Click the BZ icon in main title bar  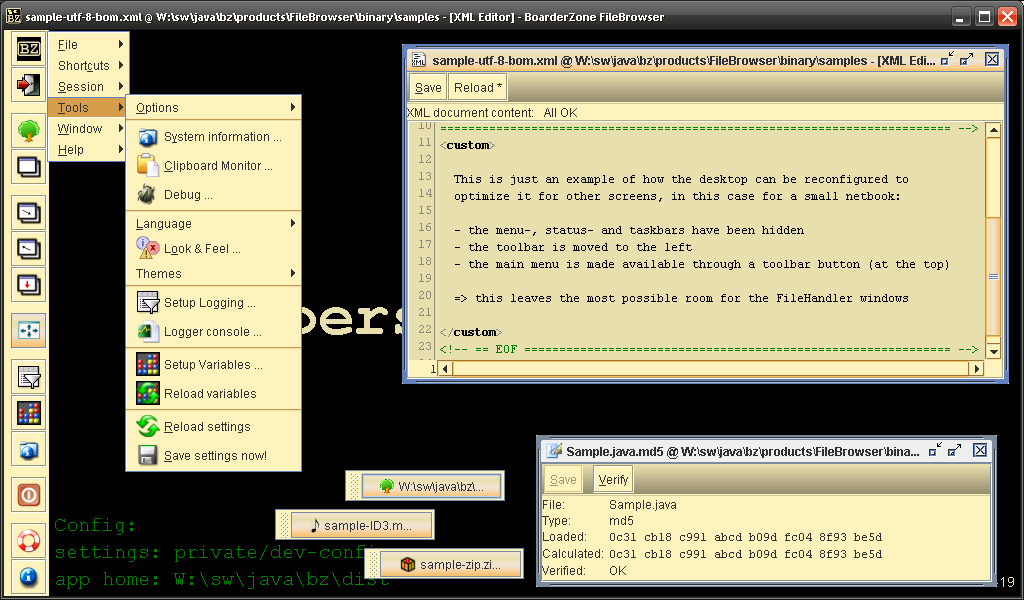click(x=13, y=16)
